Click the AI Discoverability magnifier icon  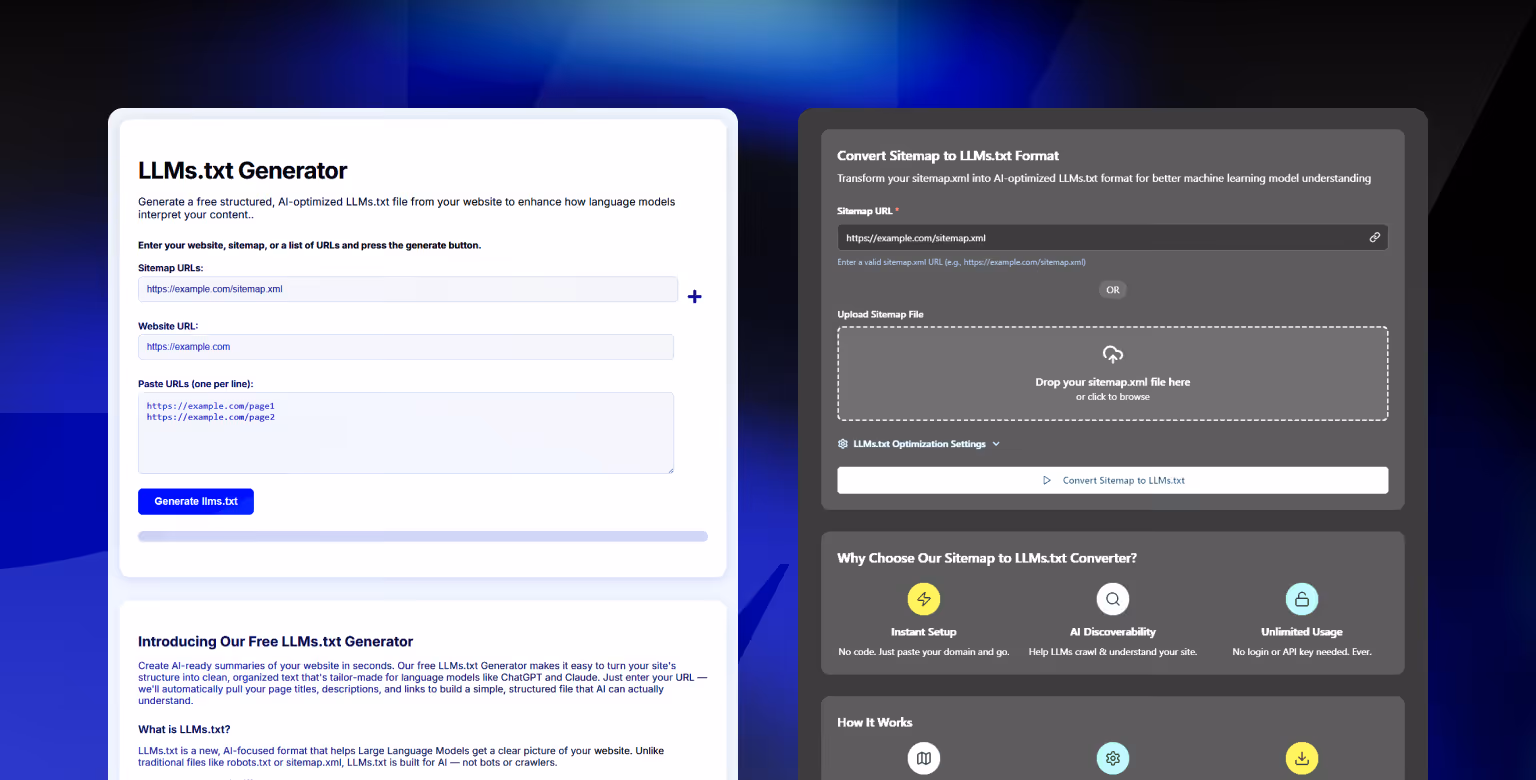point(1112,599)
